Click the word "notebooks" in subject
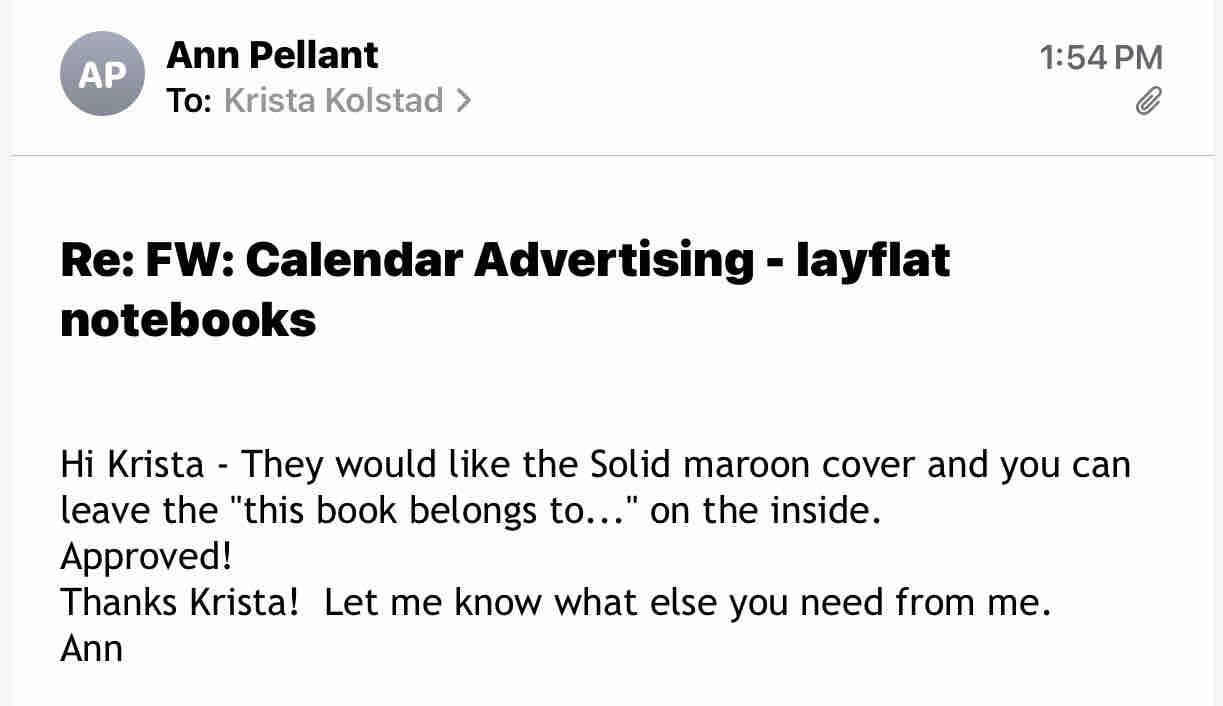The height and width of the screenshot is (706, 1223). pos(188,320)
